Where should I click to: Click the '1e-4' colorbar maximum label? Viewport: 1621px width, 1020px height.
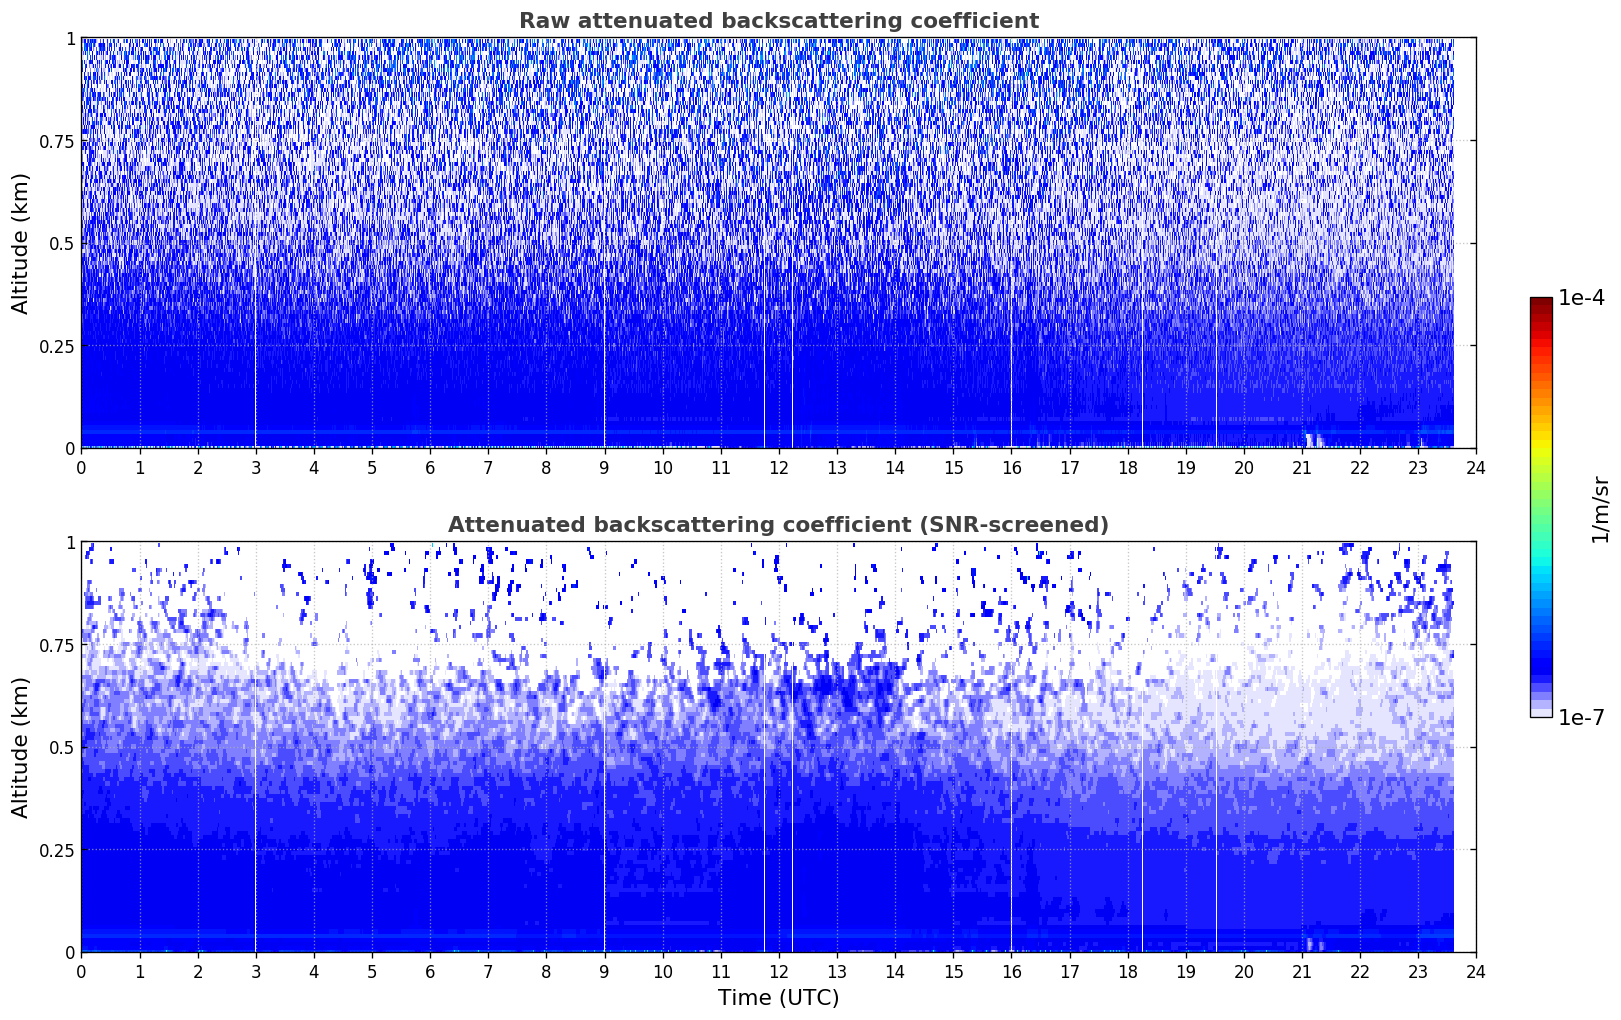click(x=1581, y=298)
